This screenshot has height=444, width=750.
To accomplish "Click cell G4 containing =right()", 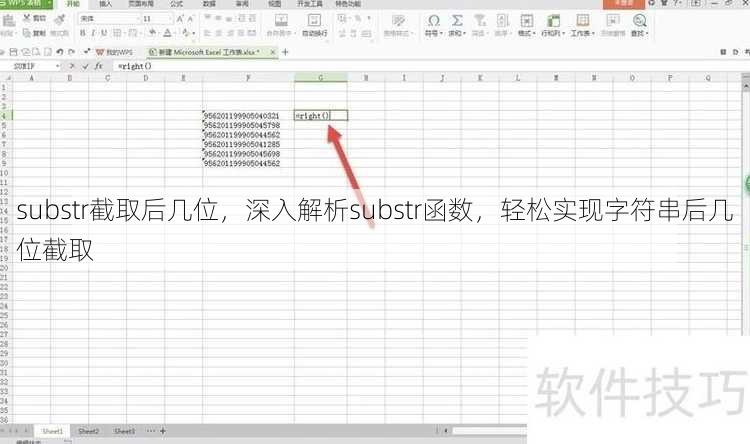I will click(321, 116).
